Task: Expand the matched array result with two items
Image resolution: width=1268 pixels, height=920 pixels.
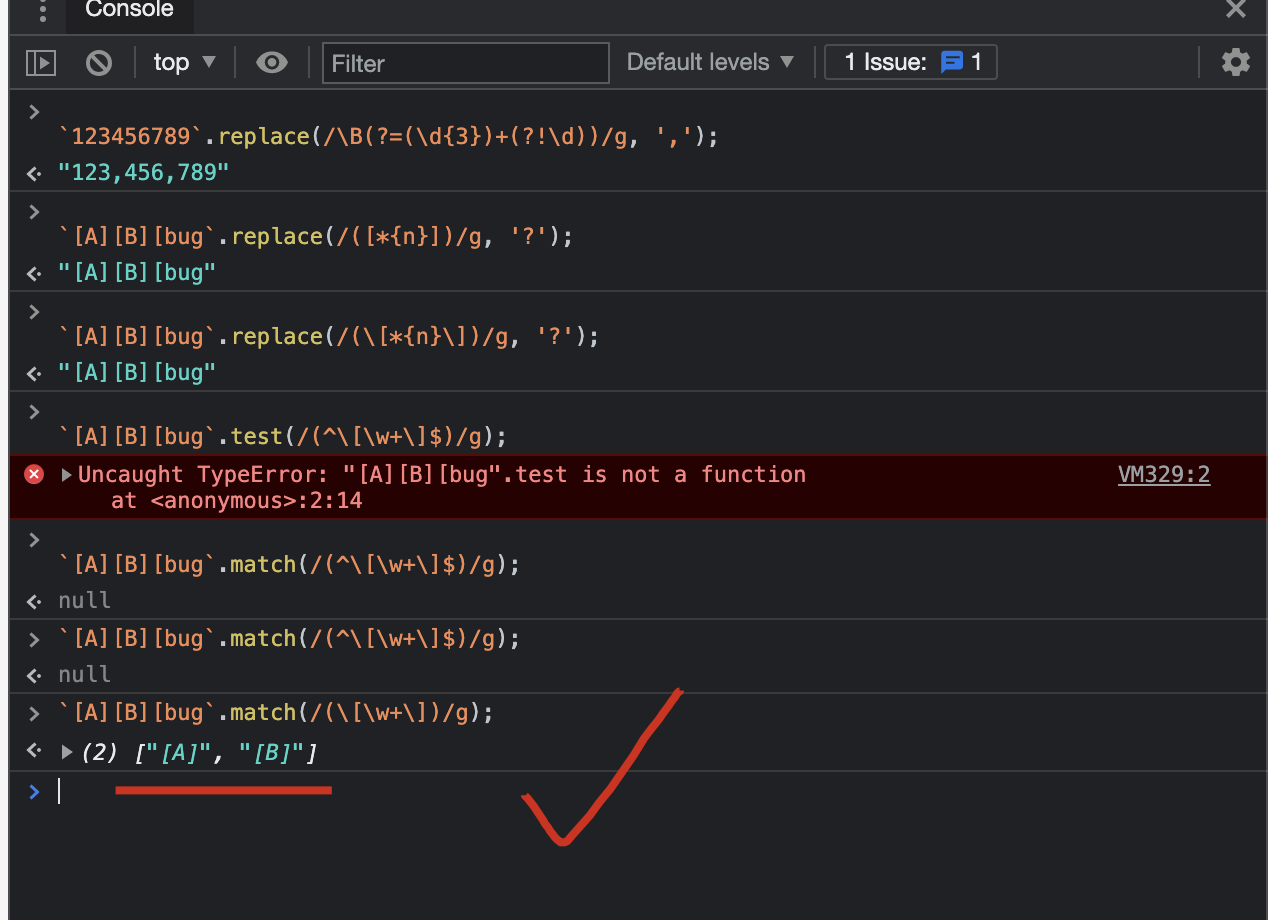Action: [x=66, y=751]
